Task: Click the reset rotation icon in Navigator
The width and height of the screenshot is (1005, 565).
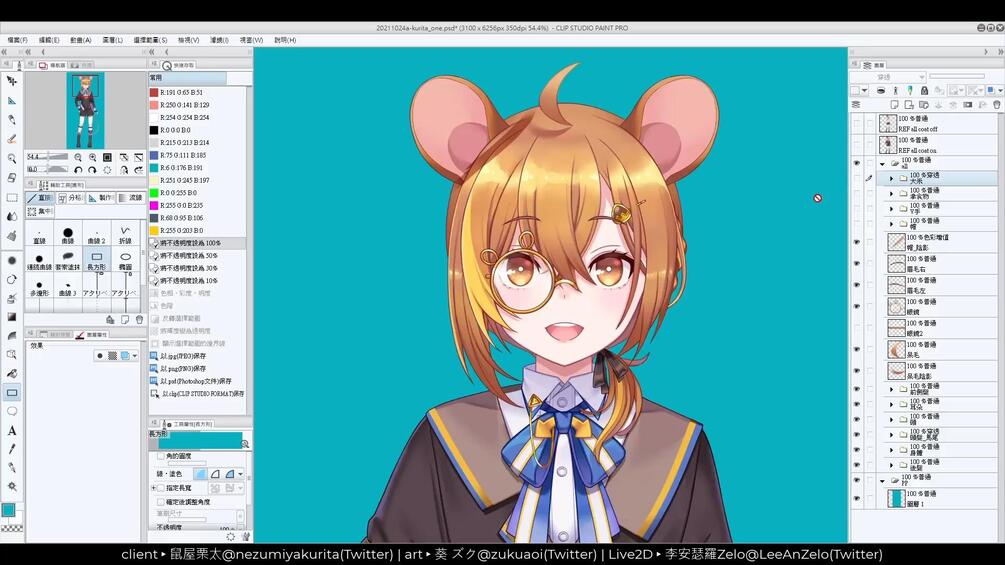Action: [107, 170]
